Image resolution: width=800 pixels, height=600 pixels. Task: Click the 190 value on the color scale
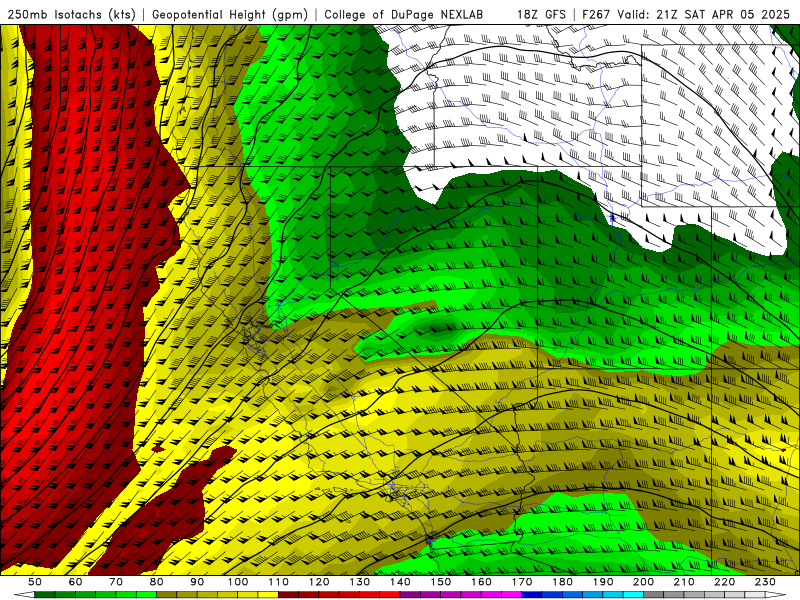pyautogui.click(x=603, y=582)
